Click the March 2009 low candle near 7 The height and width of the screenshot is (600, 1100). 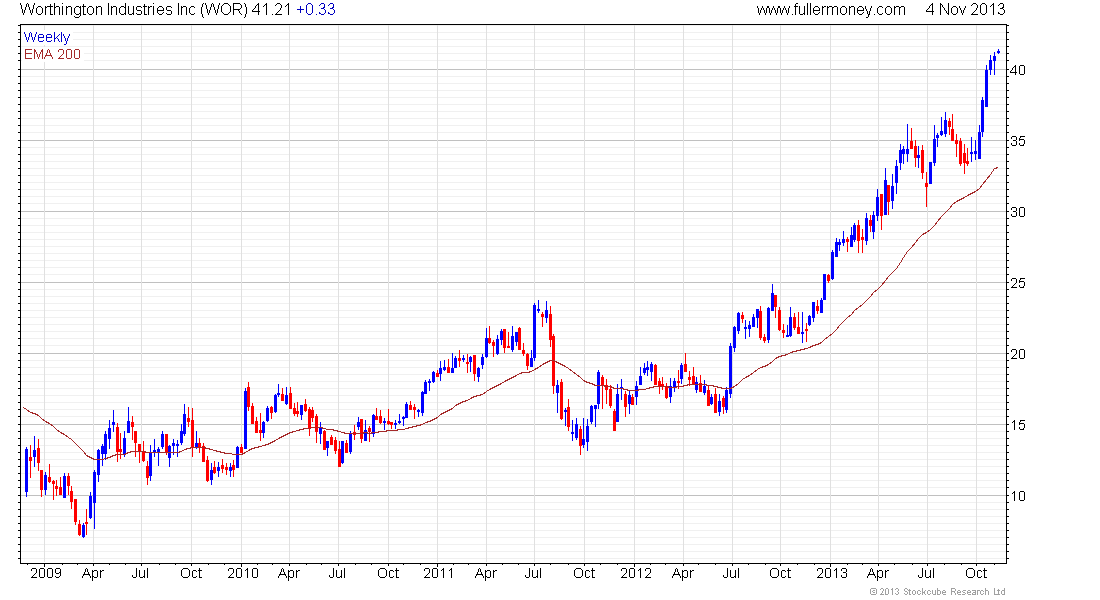pyautogui.click(x=83, y=529)
